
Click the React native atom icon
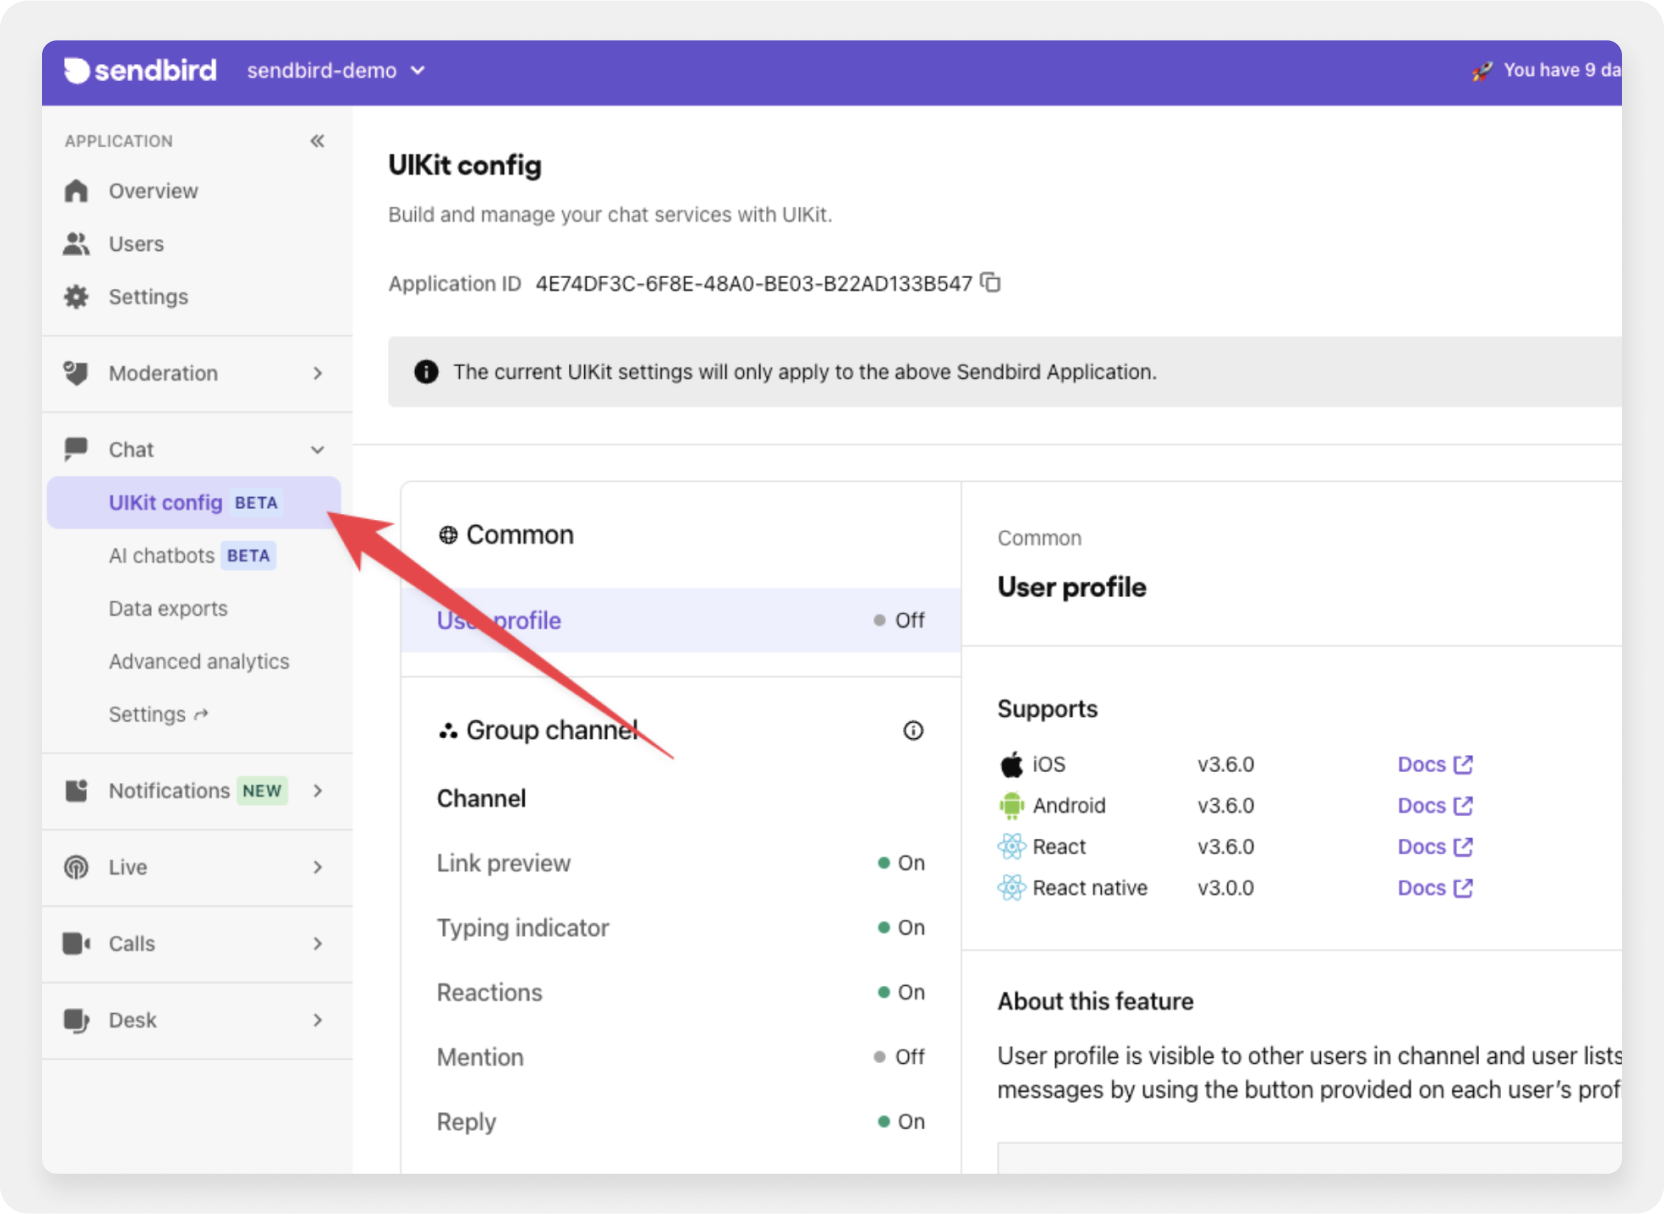coord(1012,888)
